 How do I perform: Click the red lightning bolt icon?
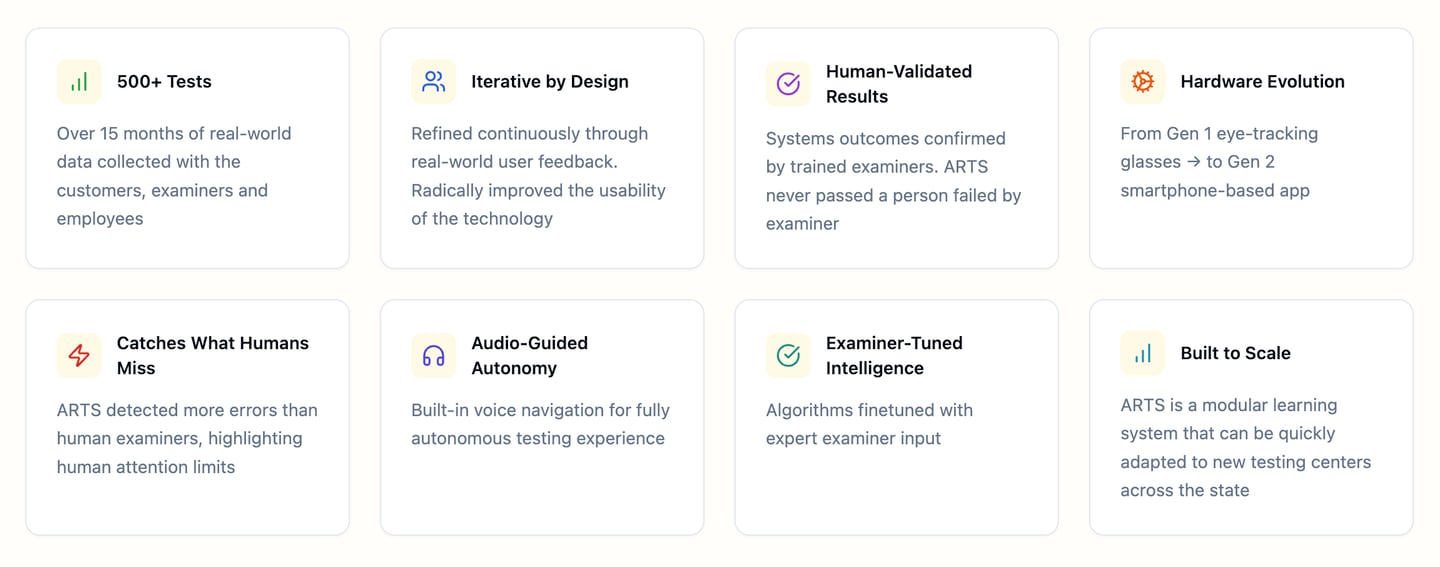(x=79, y=355)
